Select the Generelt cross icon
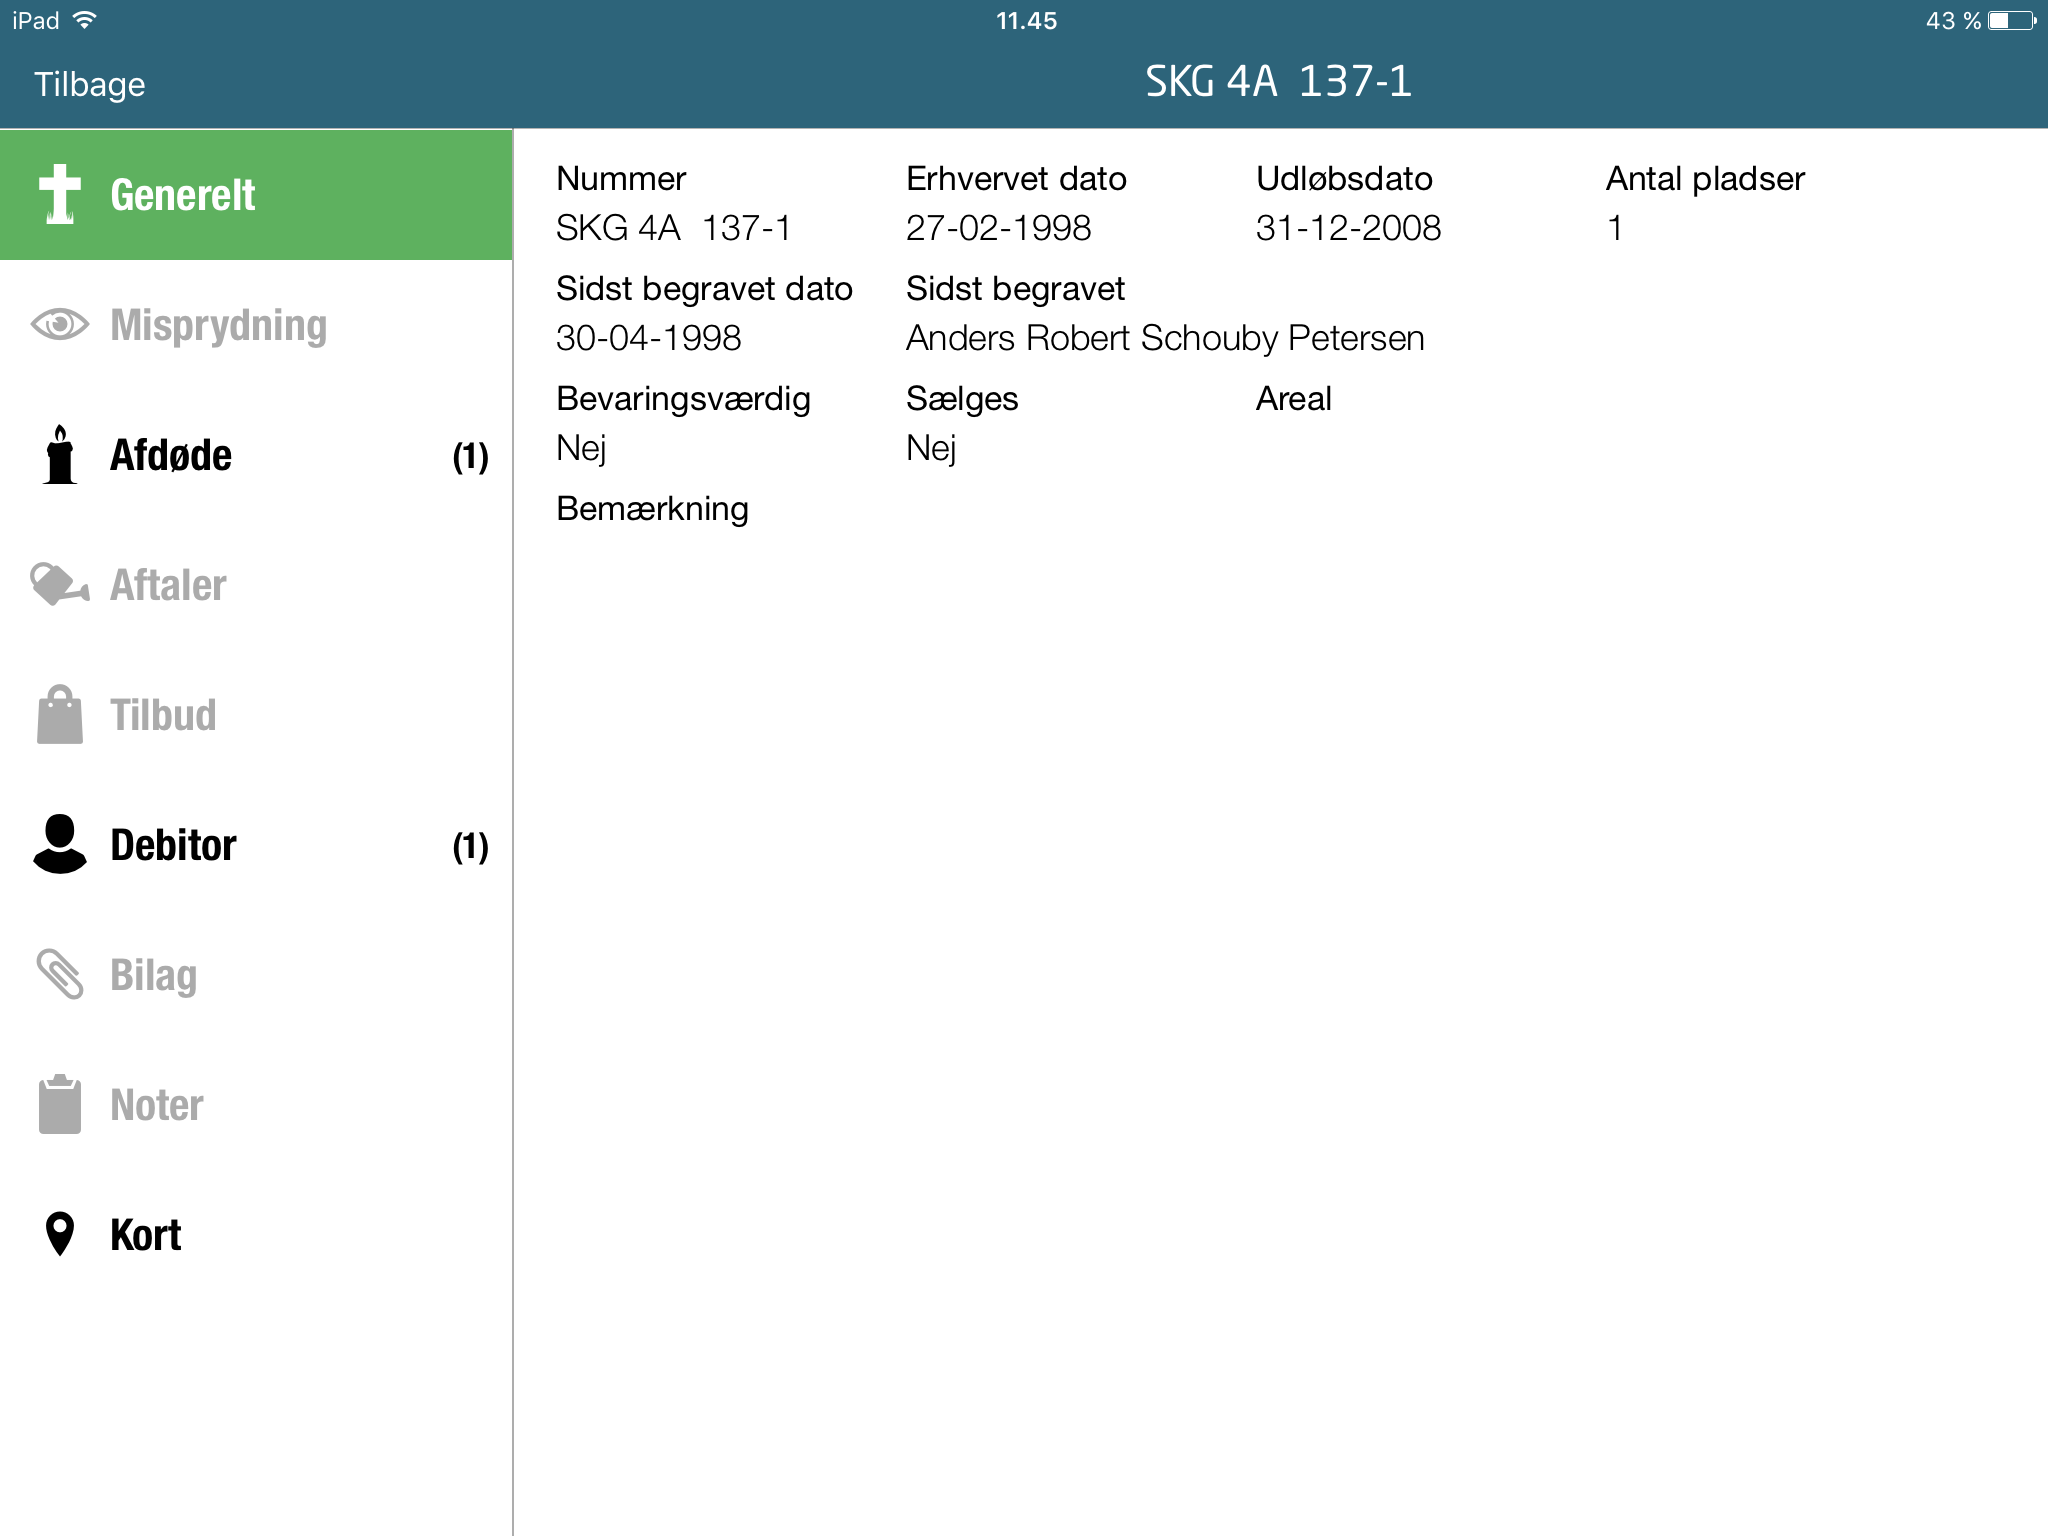 tap(60, 194)
